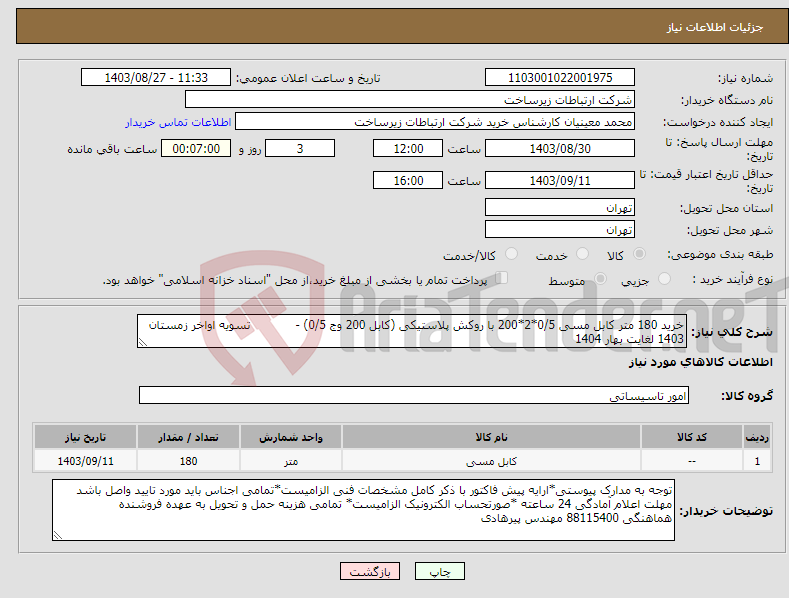This screenshot has height=598, width=789.
Task: Click the row number cell 1
Action: click(x=757, y=461)
